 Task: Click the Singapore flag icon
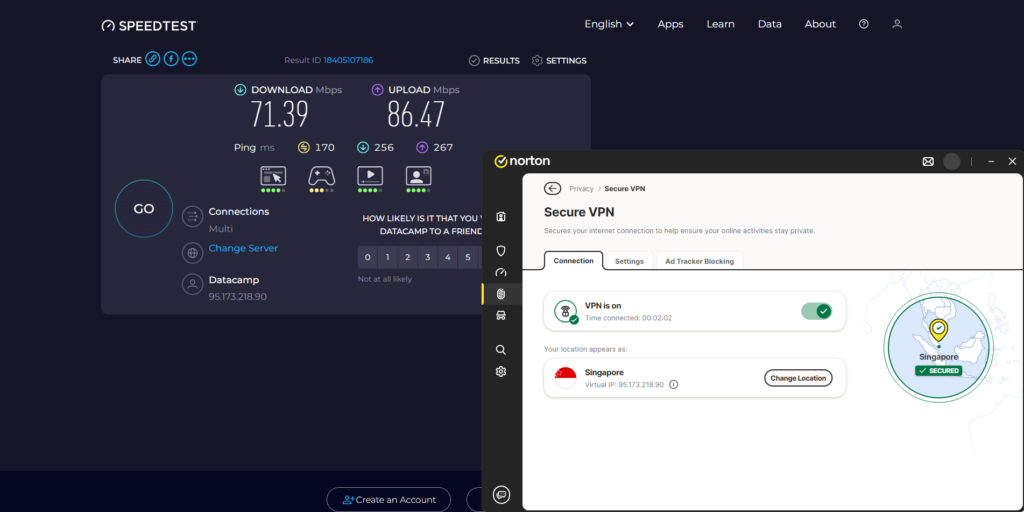point(566,377)
